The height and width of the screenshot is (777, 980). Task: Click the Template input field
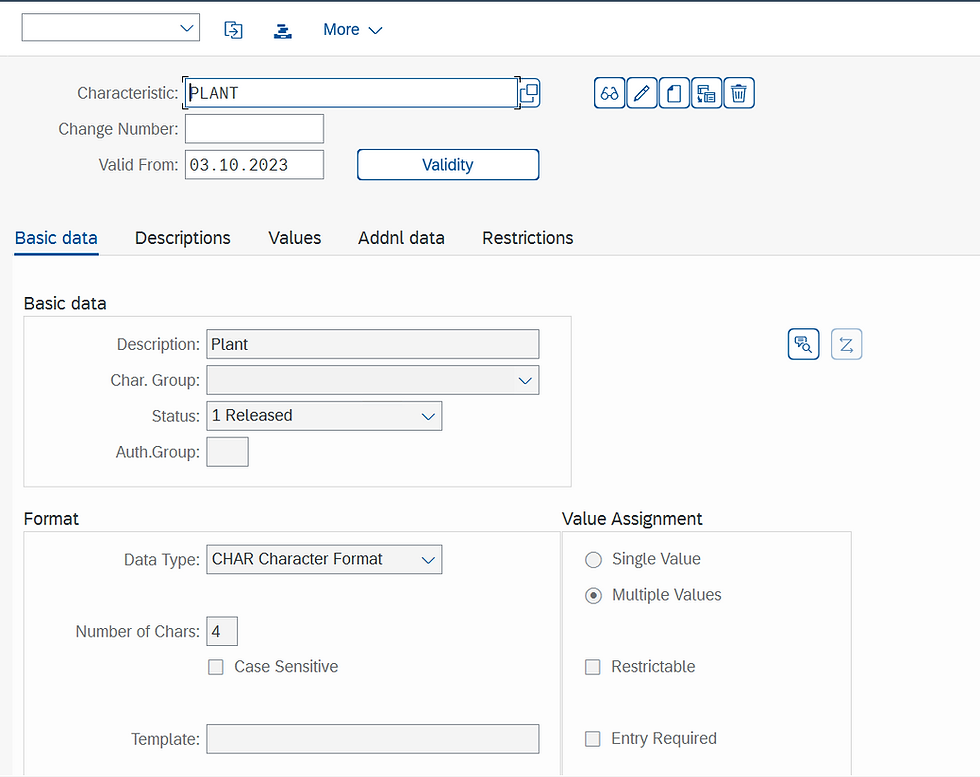(x=373, y=739)
